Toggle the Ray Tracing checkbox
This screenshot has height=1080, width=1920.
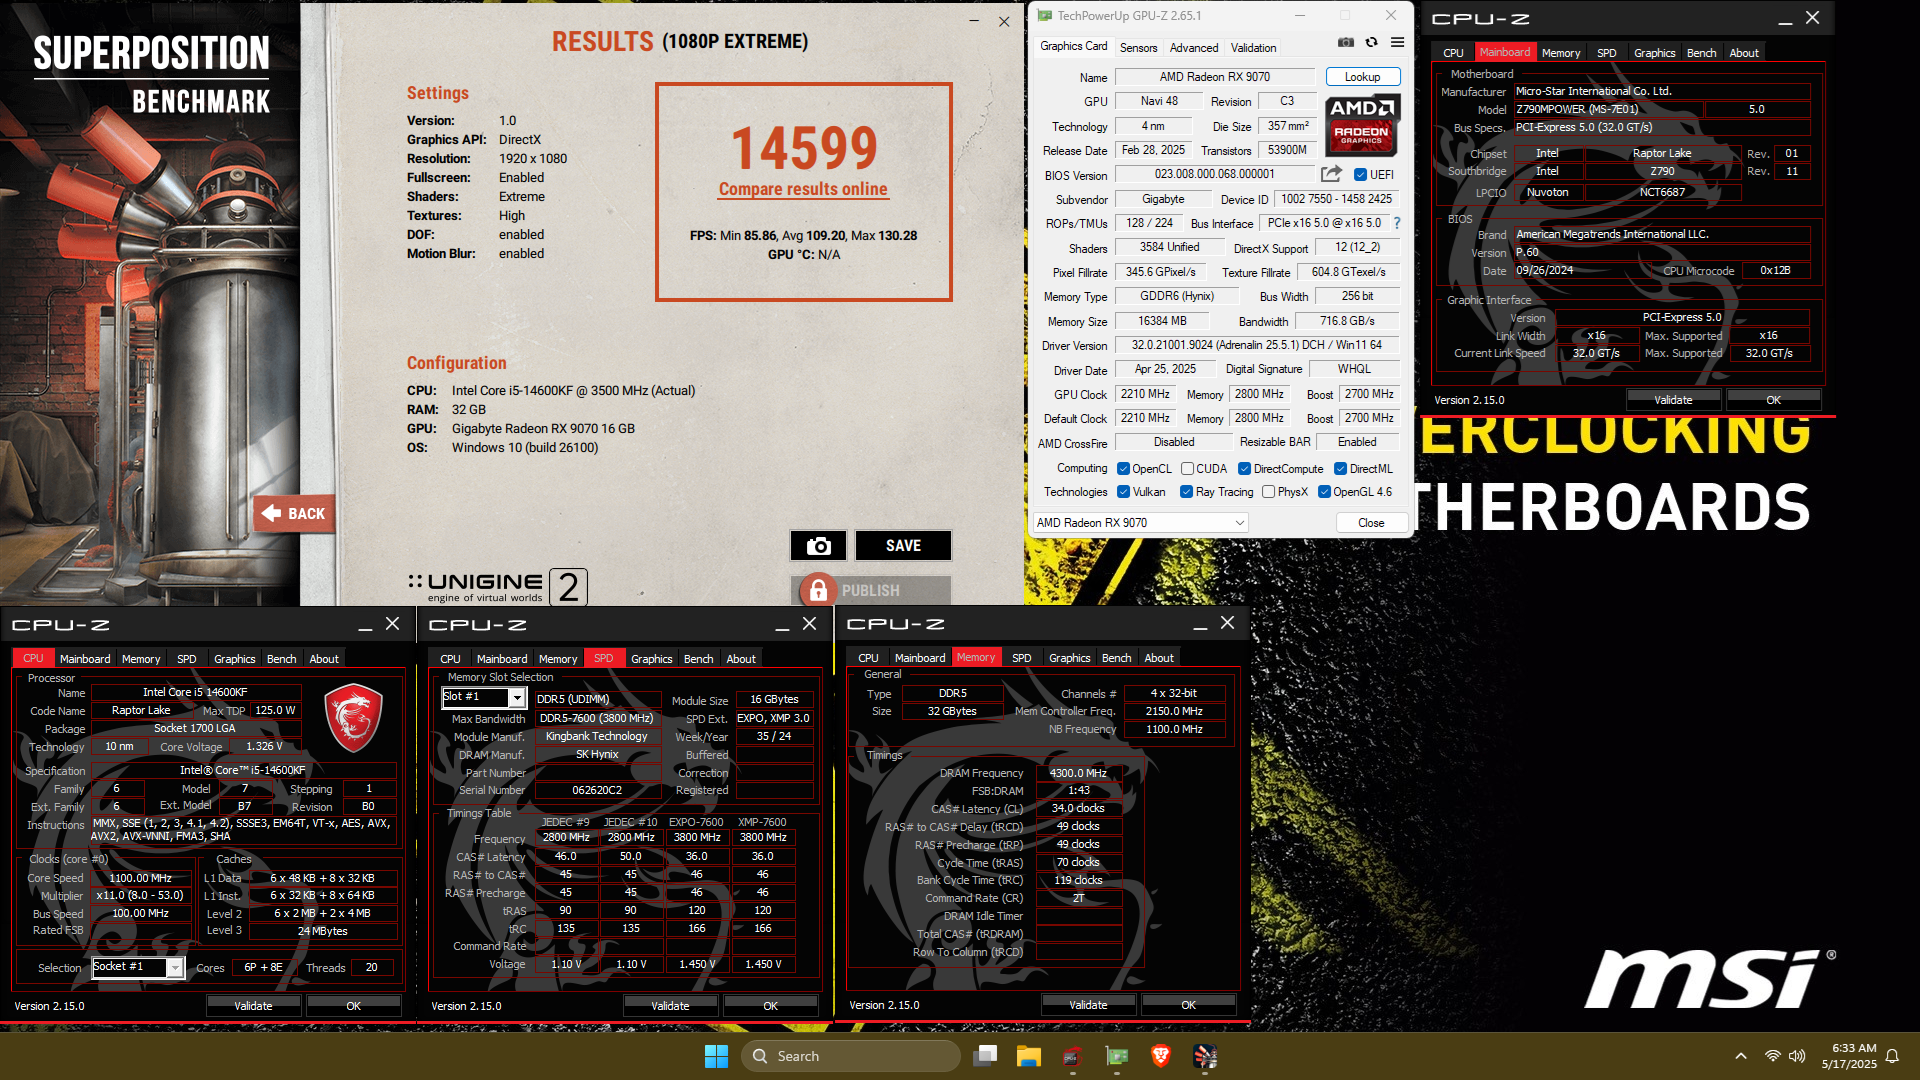pyautogui.click(x=1186, y=492)
